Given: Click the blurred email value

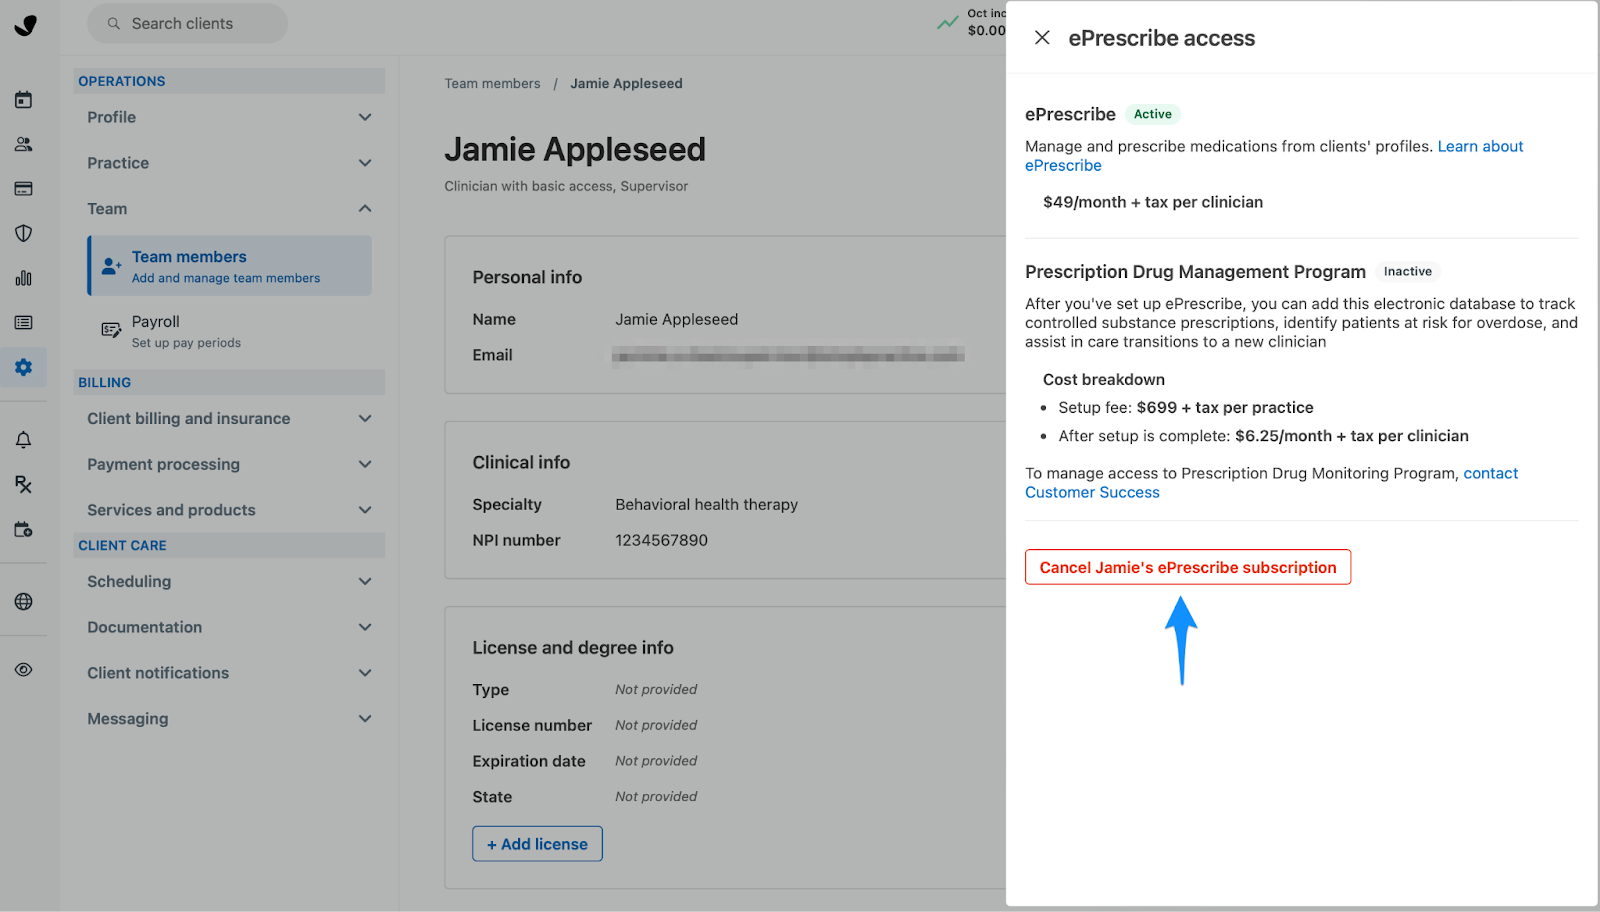Looking at the screenshot, I should (788, 355).
